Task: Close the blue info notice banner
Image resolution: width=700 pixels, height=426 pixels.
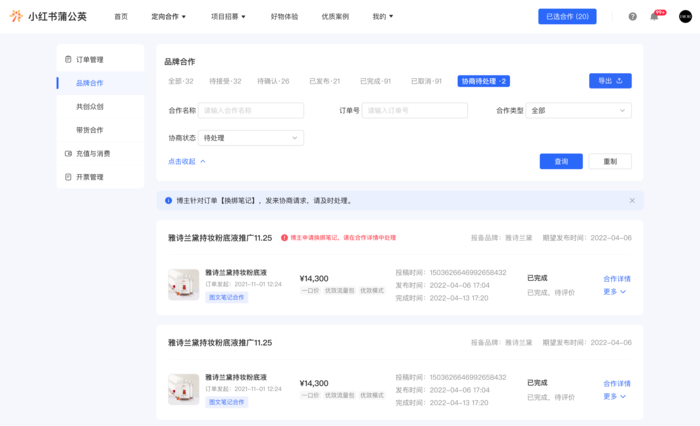Action: [632, 200]
